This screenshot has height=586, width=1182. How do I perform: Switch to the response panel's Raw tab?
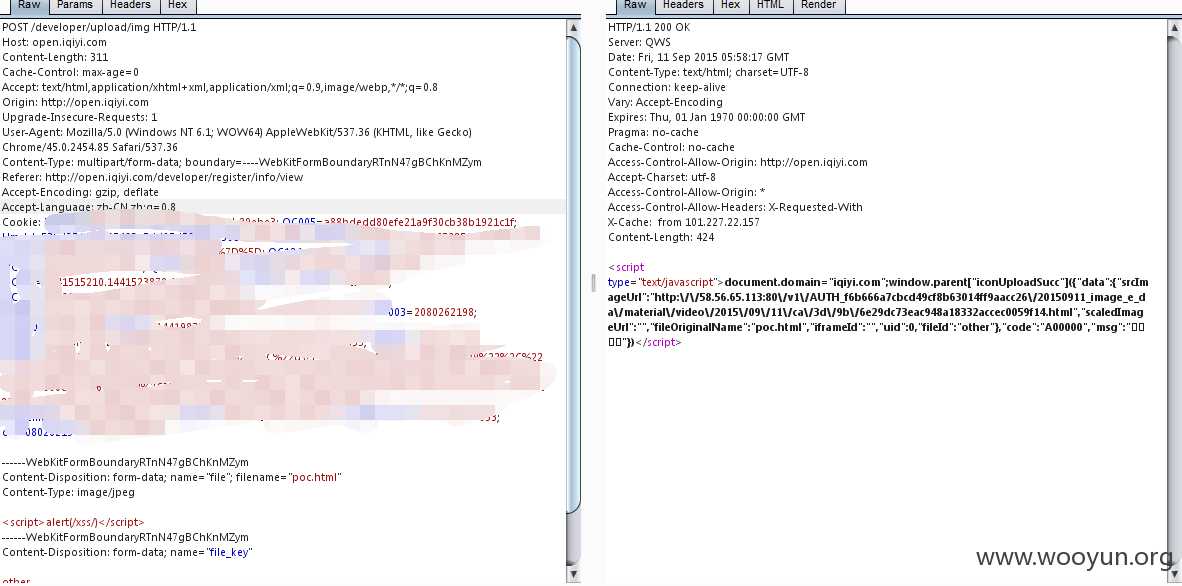pos(635,5)
